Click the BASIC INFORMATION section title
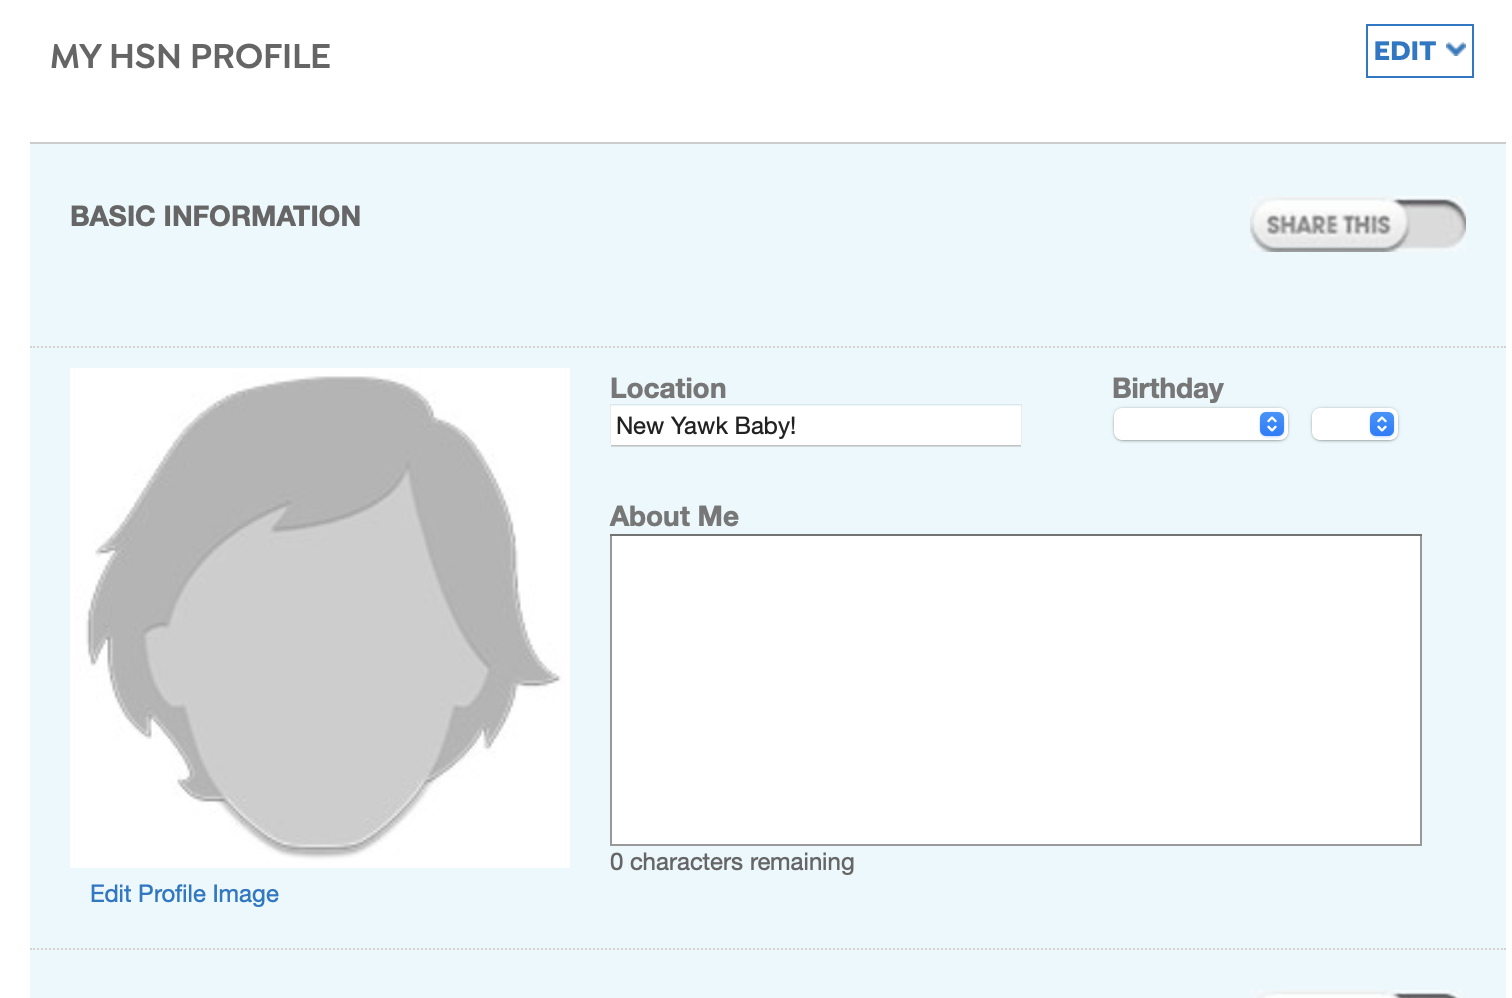1512x998 pixels. (215, 216)
